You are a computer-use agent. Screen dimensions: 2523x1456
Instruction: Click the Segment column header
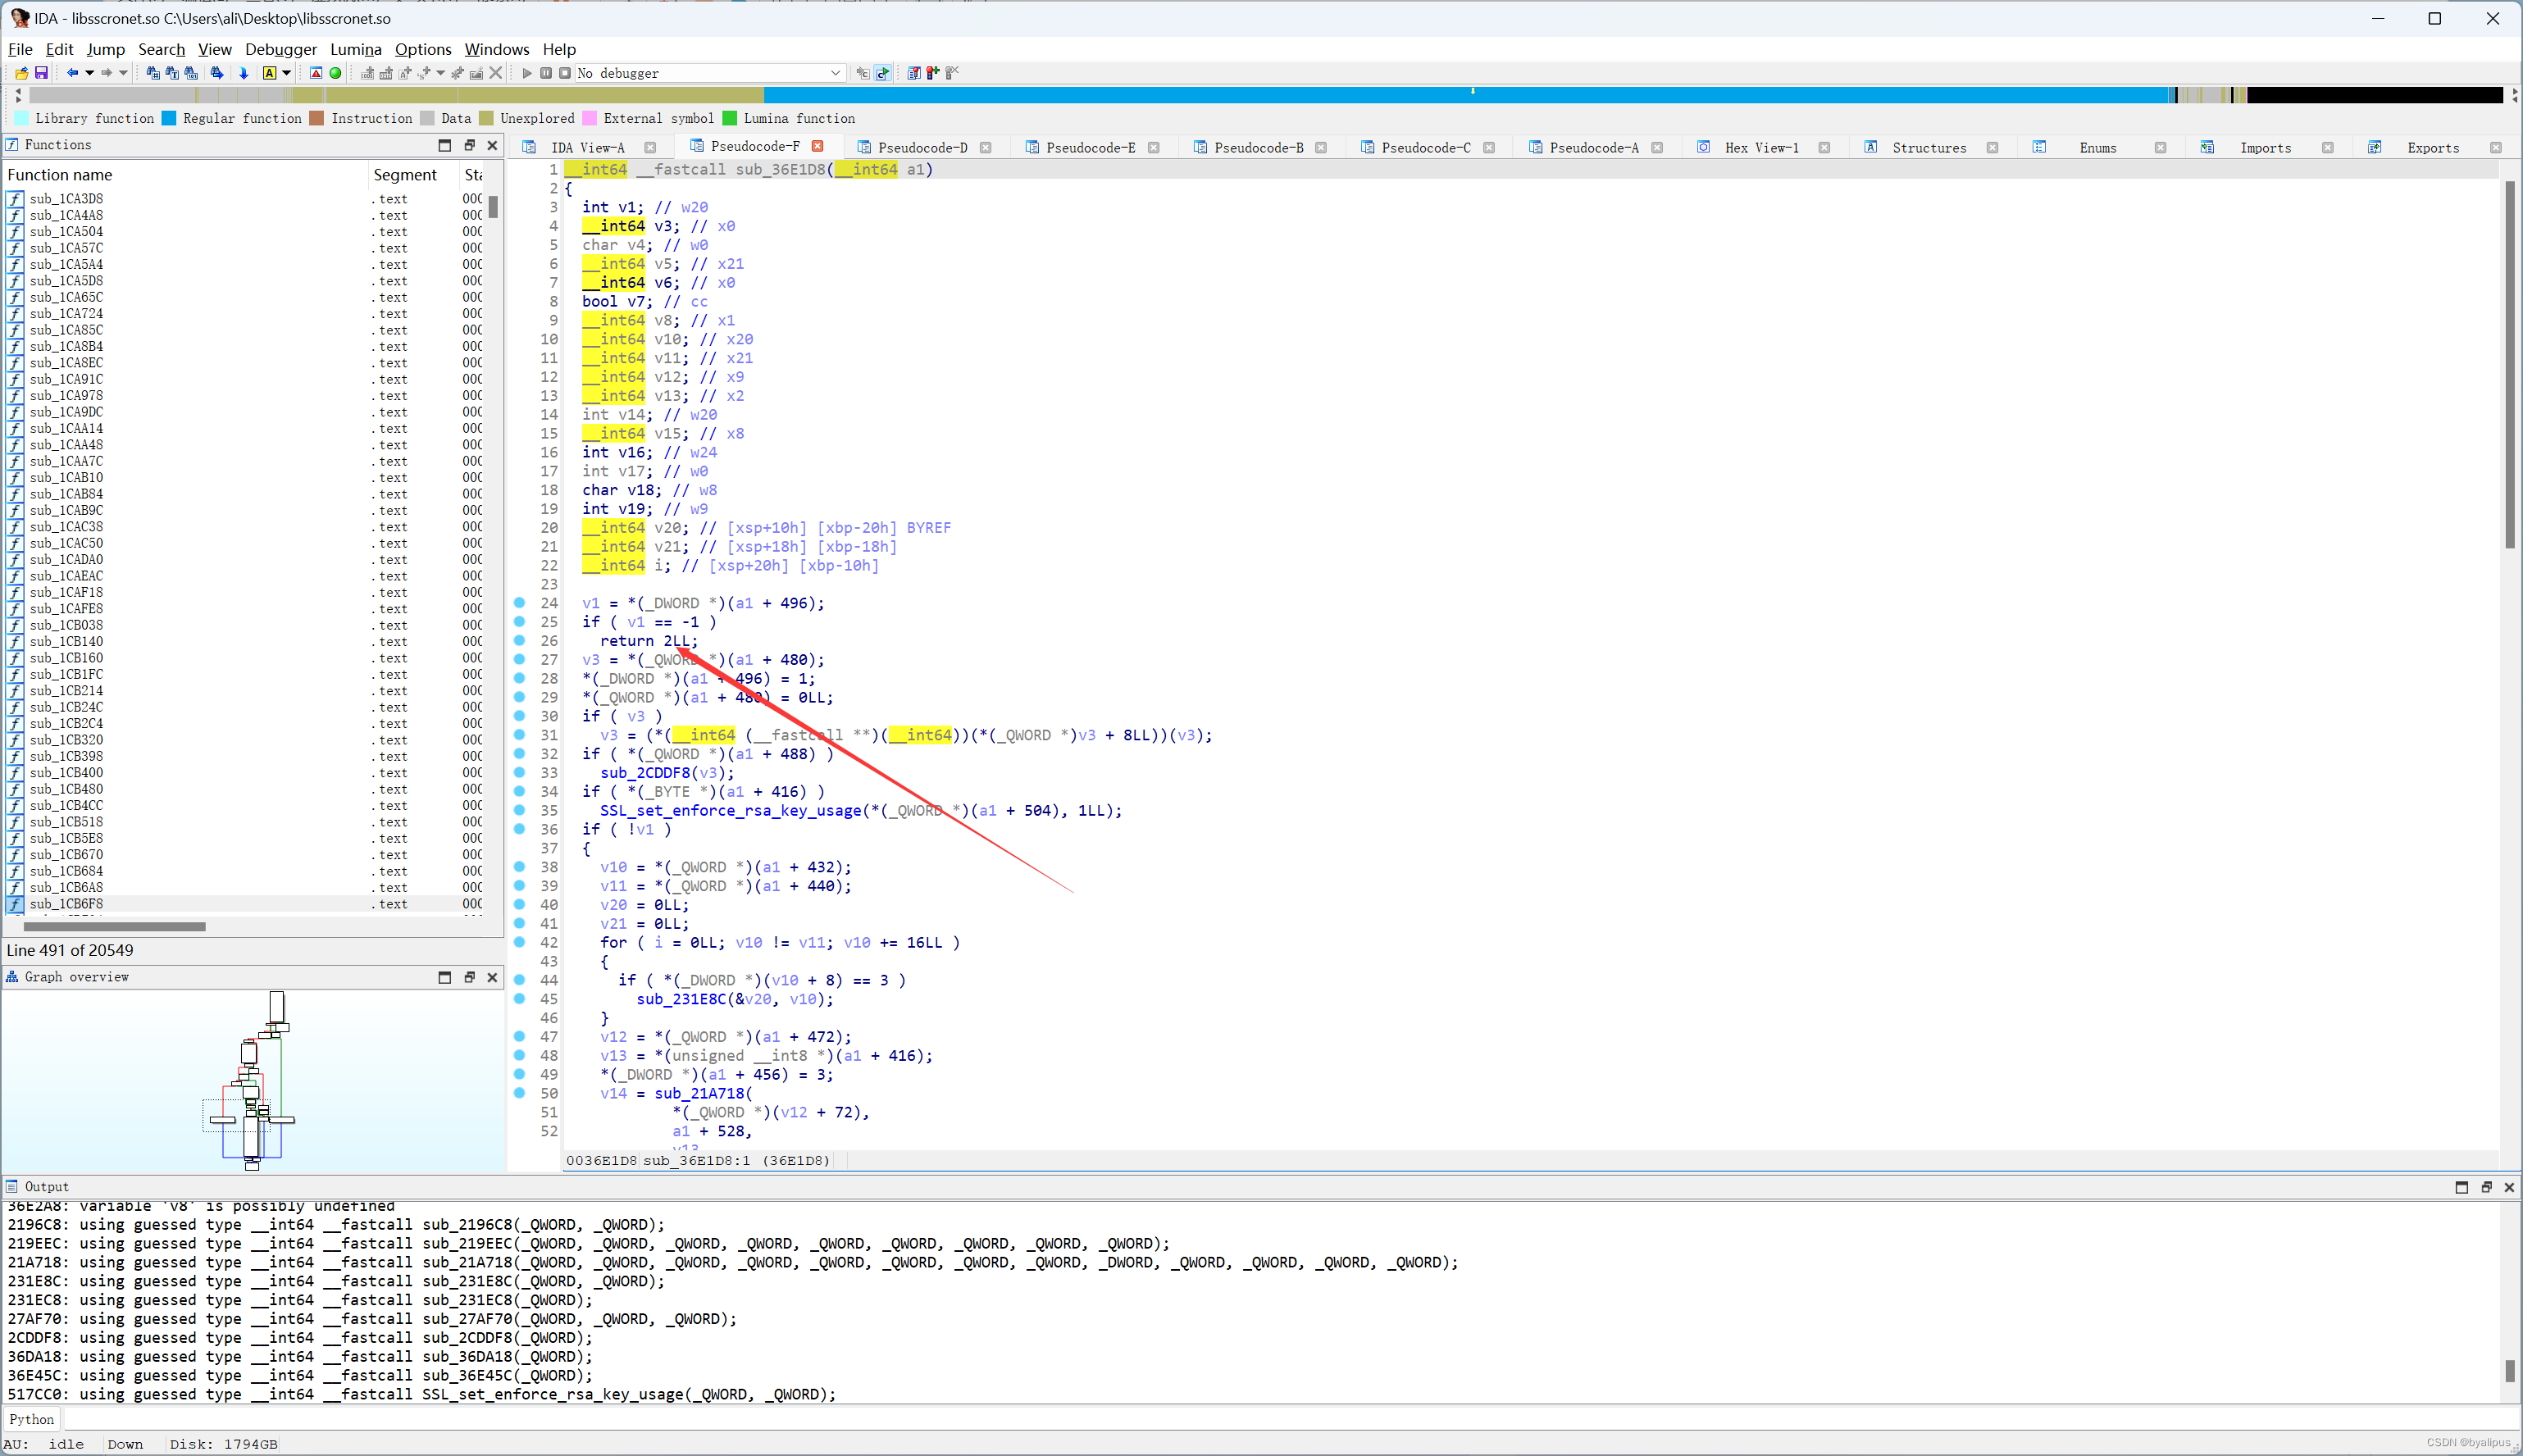pos(405,175)
